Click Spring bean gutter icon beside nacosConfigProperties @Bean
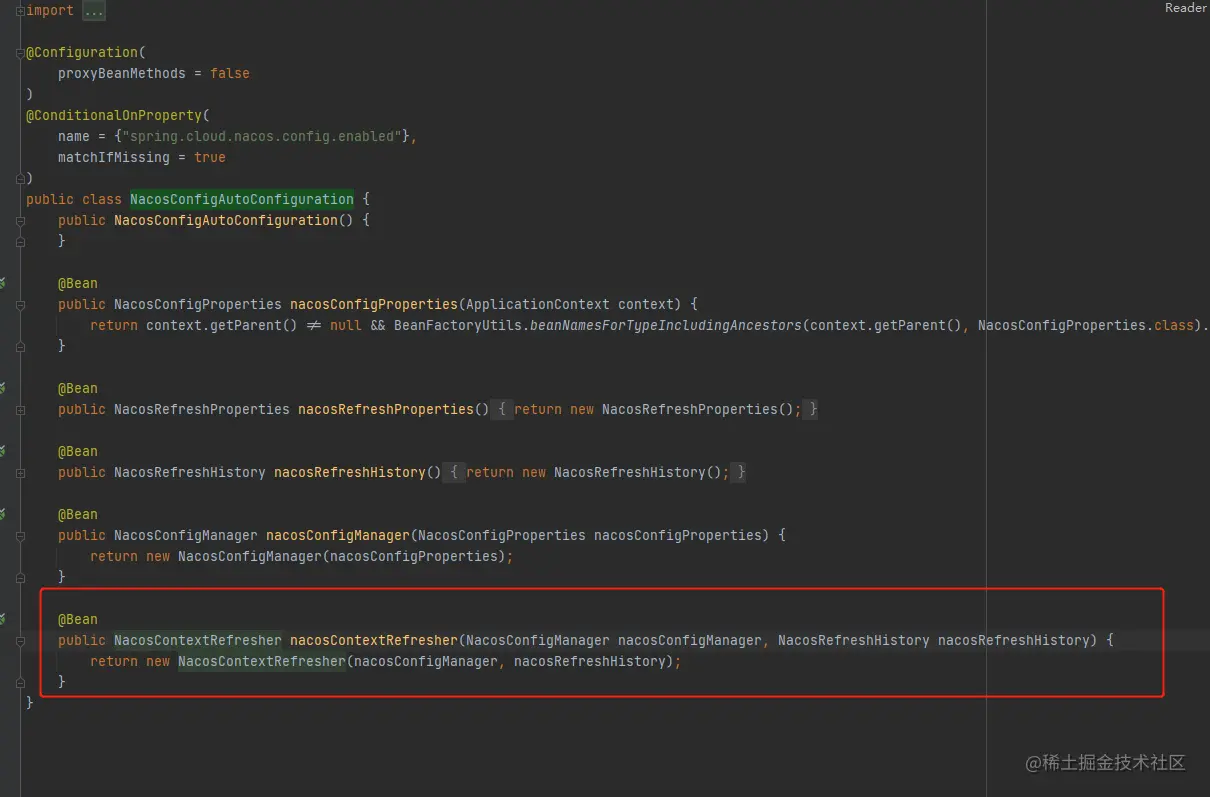This screenshot has height=797, width=1210. point(3,283)
